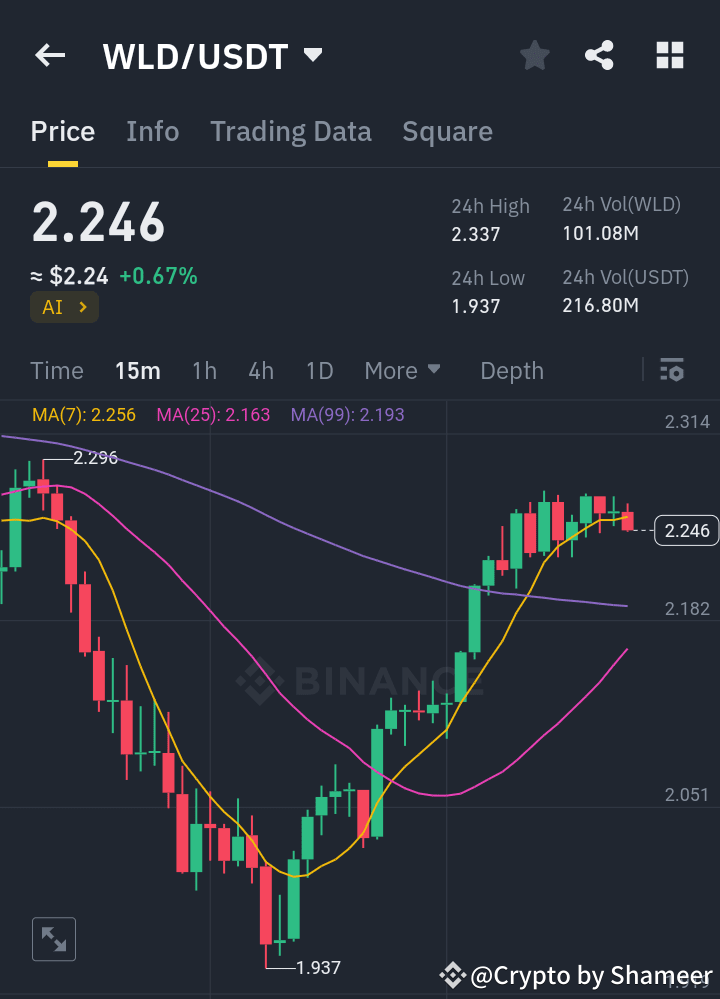720x999 pixels.
Task: Share the WLD/USDT chart
Action: (599, 56)
